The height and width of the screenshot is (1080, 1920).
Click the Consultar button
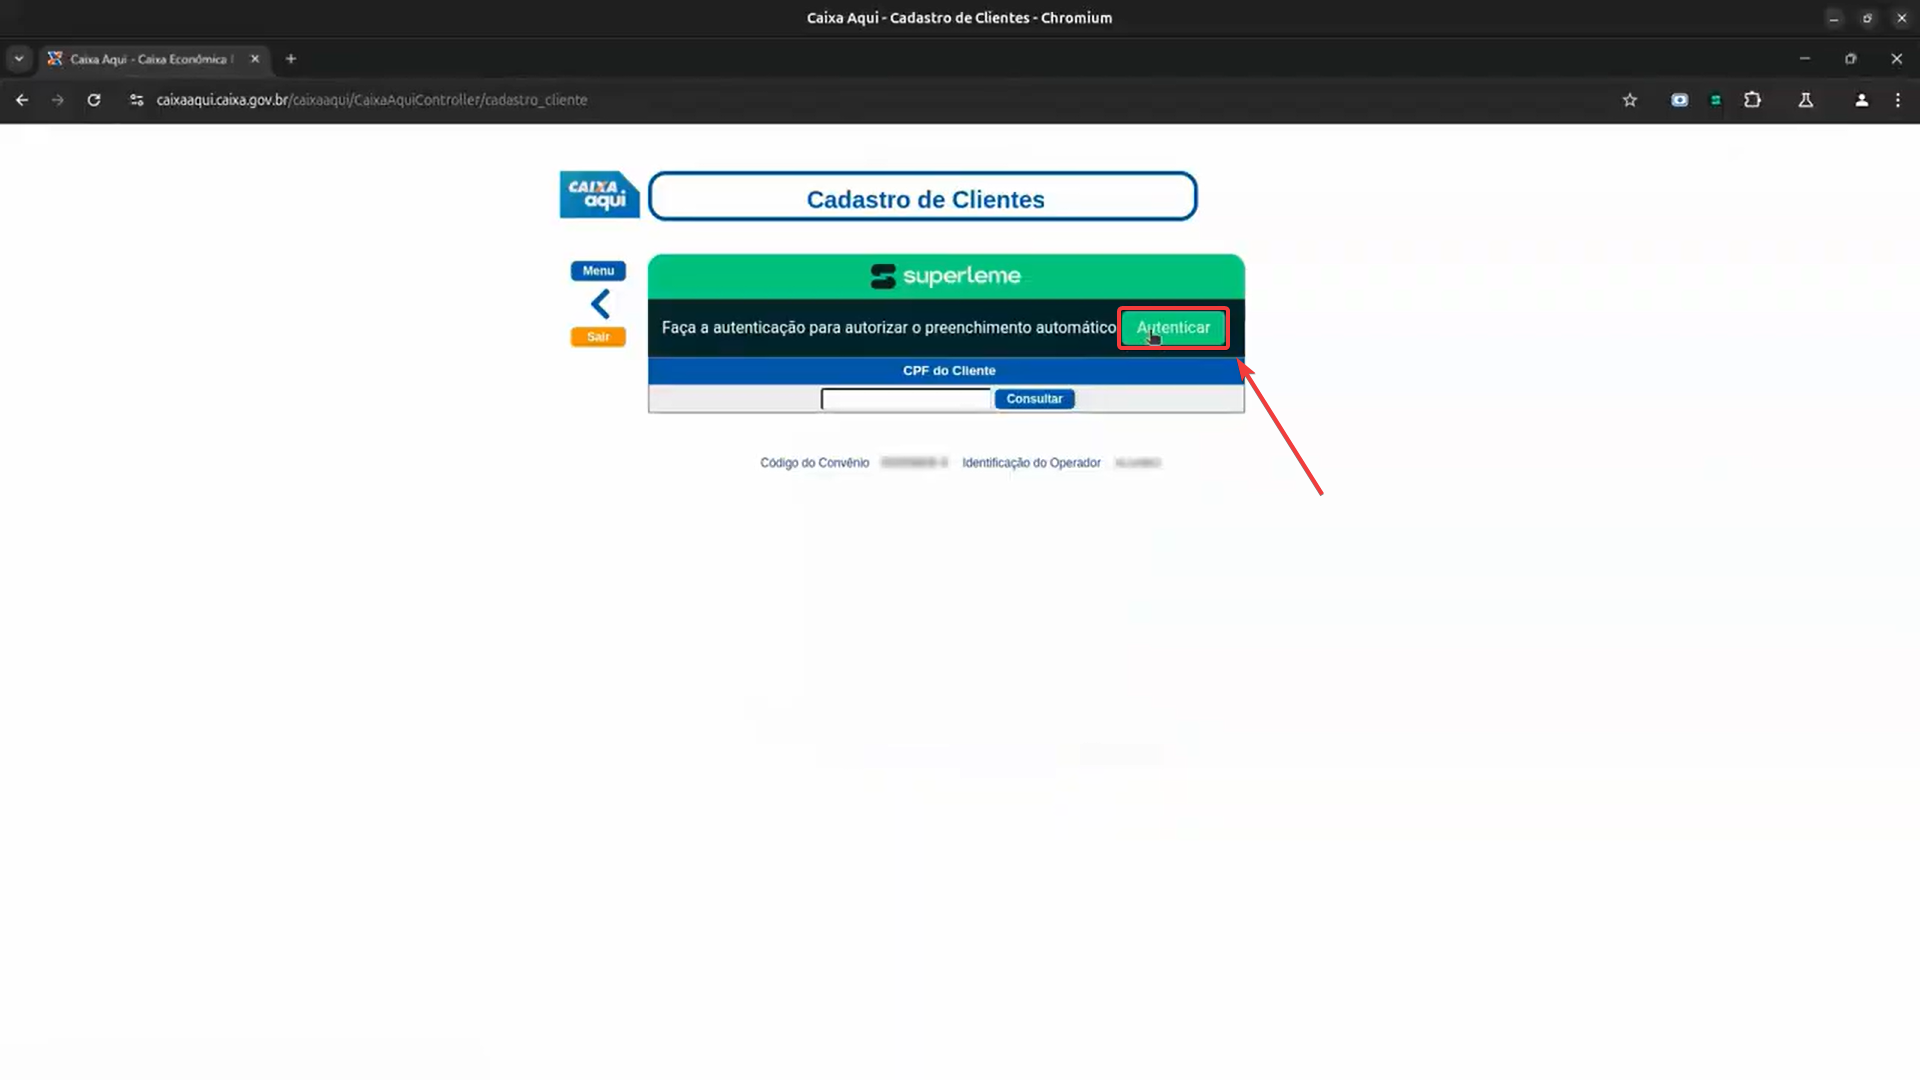[x=1034, y=399]
